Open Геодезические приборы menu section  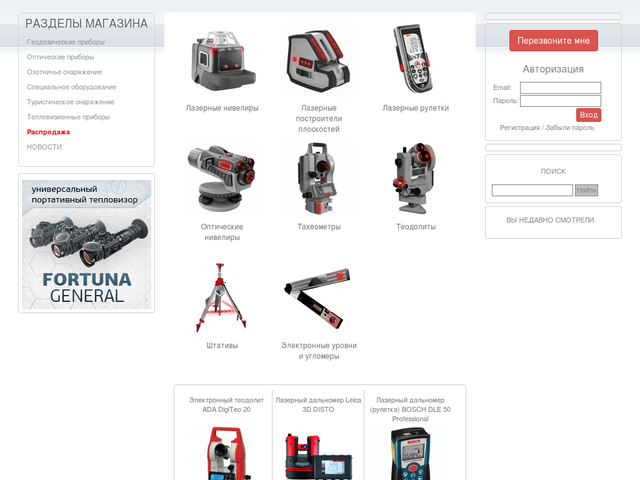click(66, 42)
